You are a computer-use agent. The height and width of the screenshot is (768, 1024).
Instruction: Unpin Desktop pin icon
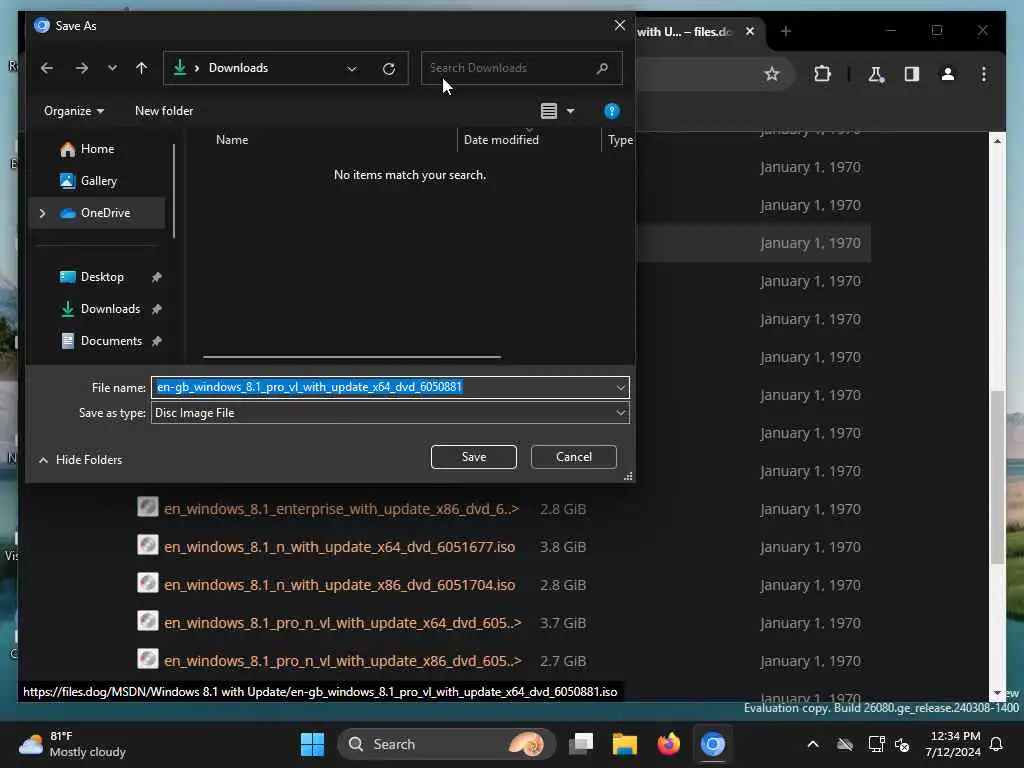(156, 277)
